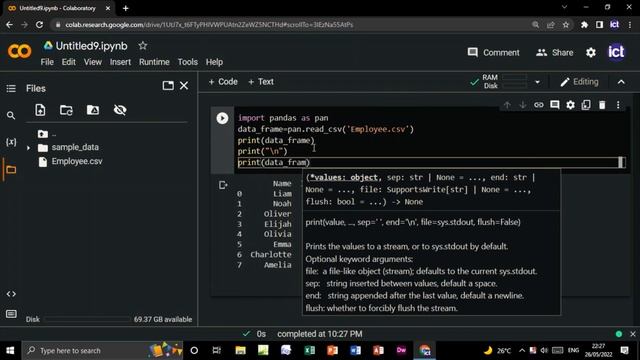
Task: Copy link to cell
Action: [538, 105]
